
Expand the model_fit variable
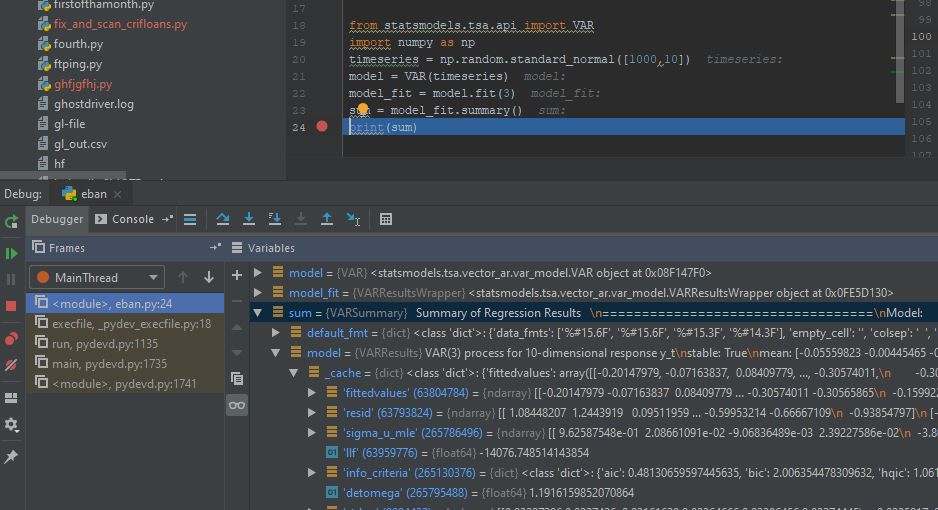coord(258,292)
